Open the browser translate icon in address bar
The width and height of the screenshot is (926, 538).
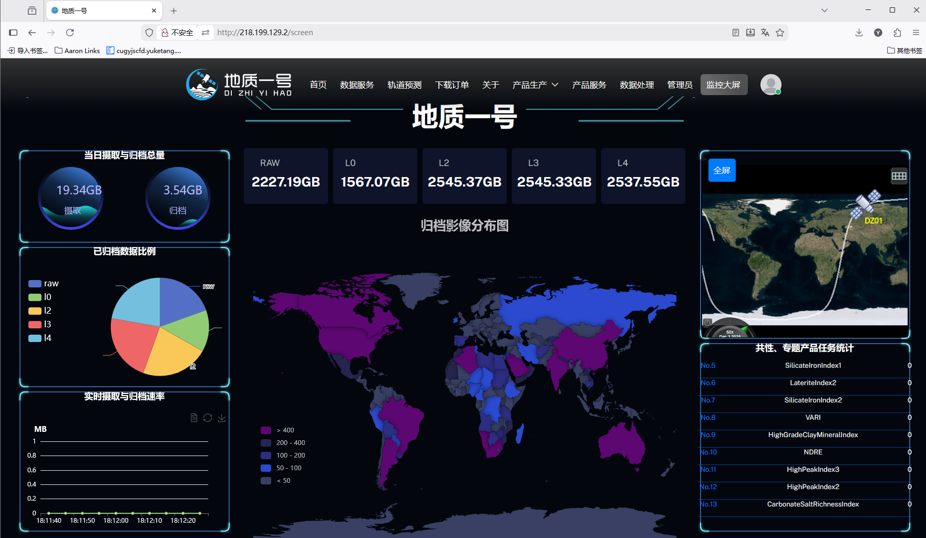765,32
